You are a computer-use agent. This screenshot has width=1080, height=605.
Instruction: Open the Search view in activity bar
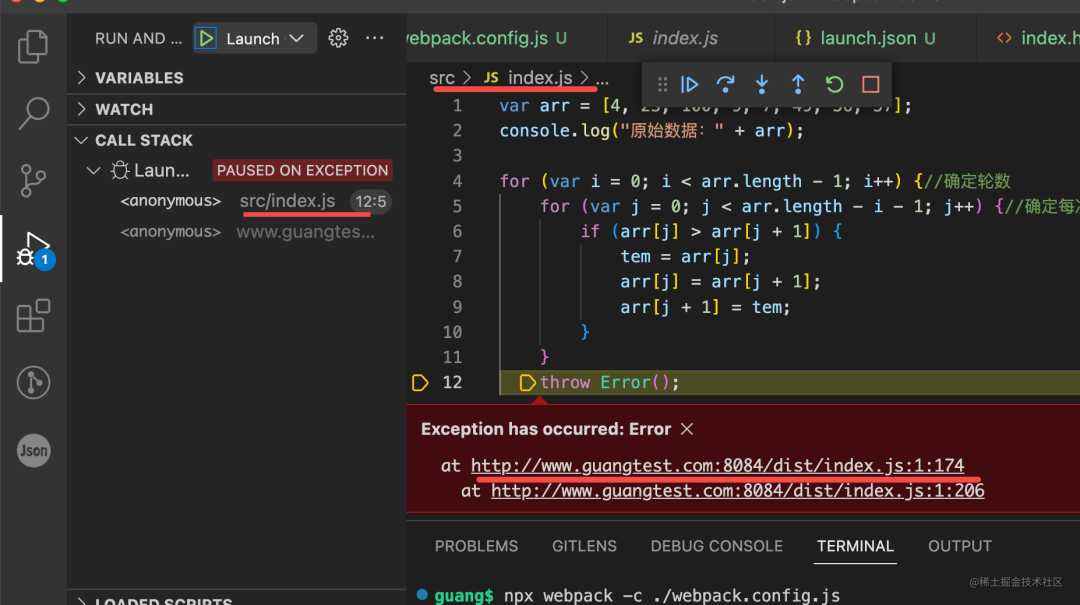click(32, 113)
